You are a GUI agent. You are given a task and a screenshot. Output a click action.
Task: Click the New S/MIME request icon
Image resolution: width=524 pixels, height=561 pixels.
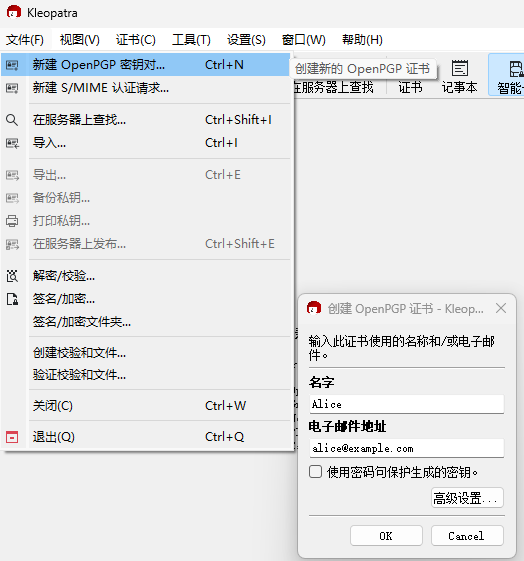pyautogui.click(x=12, y=88)
